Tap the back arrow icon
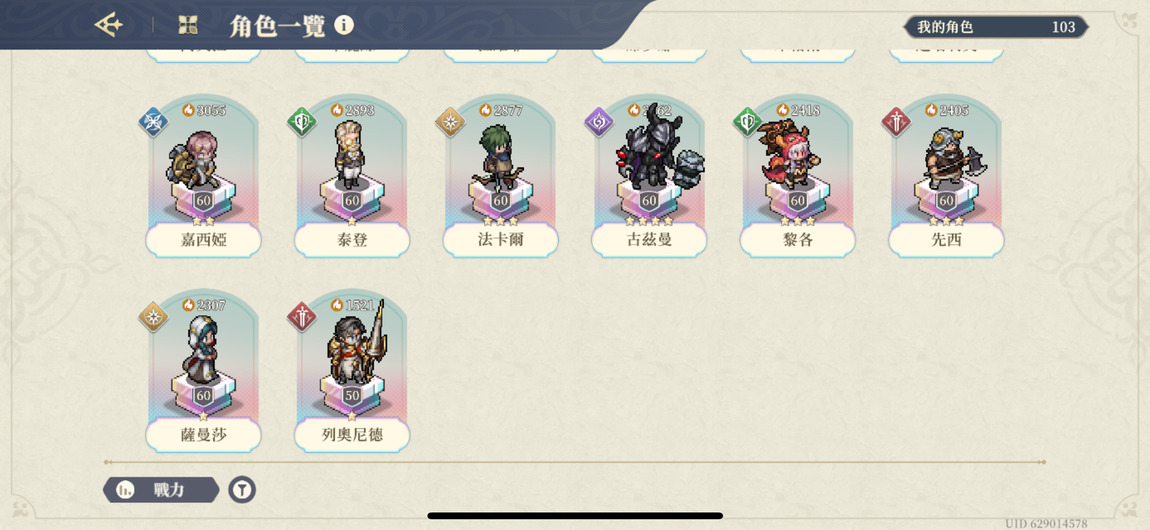The height and width of the screenshot is (530, 1150). 109,26
